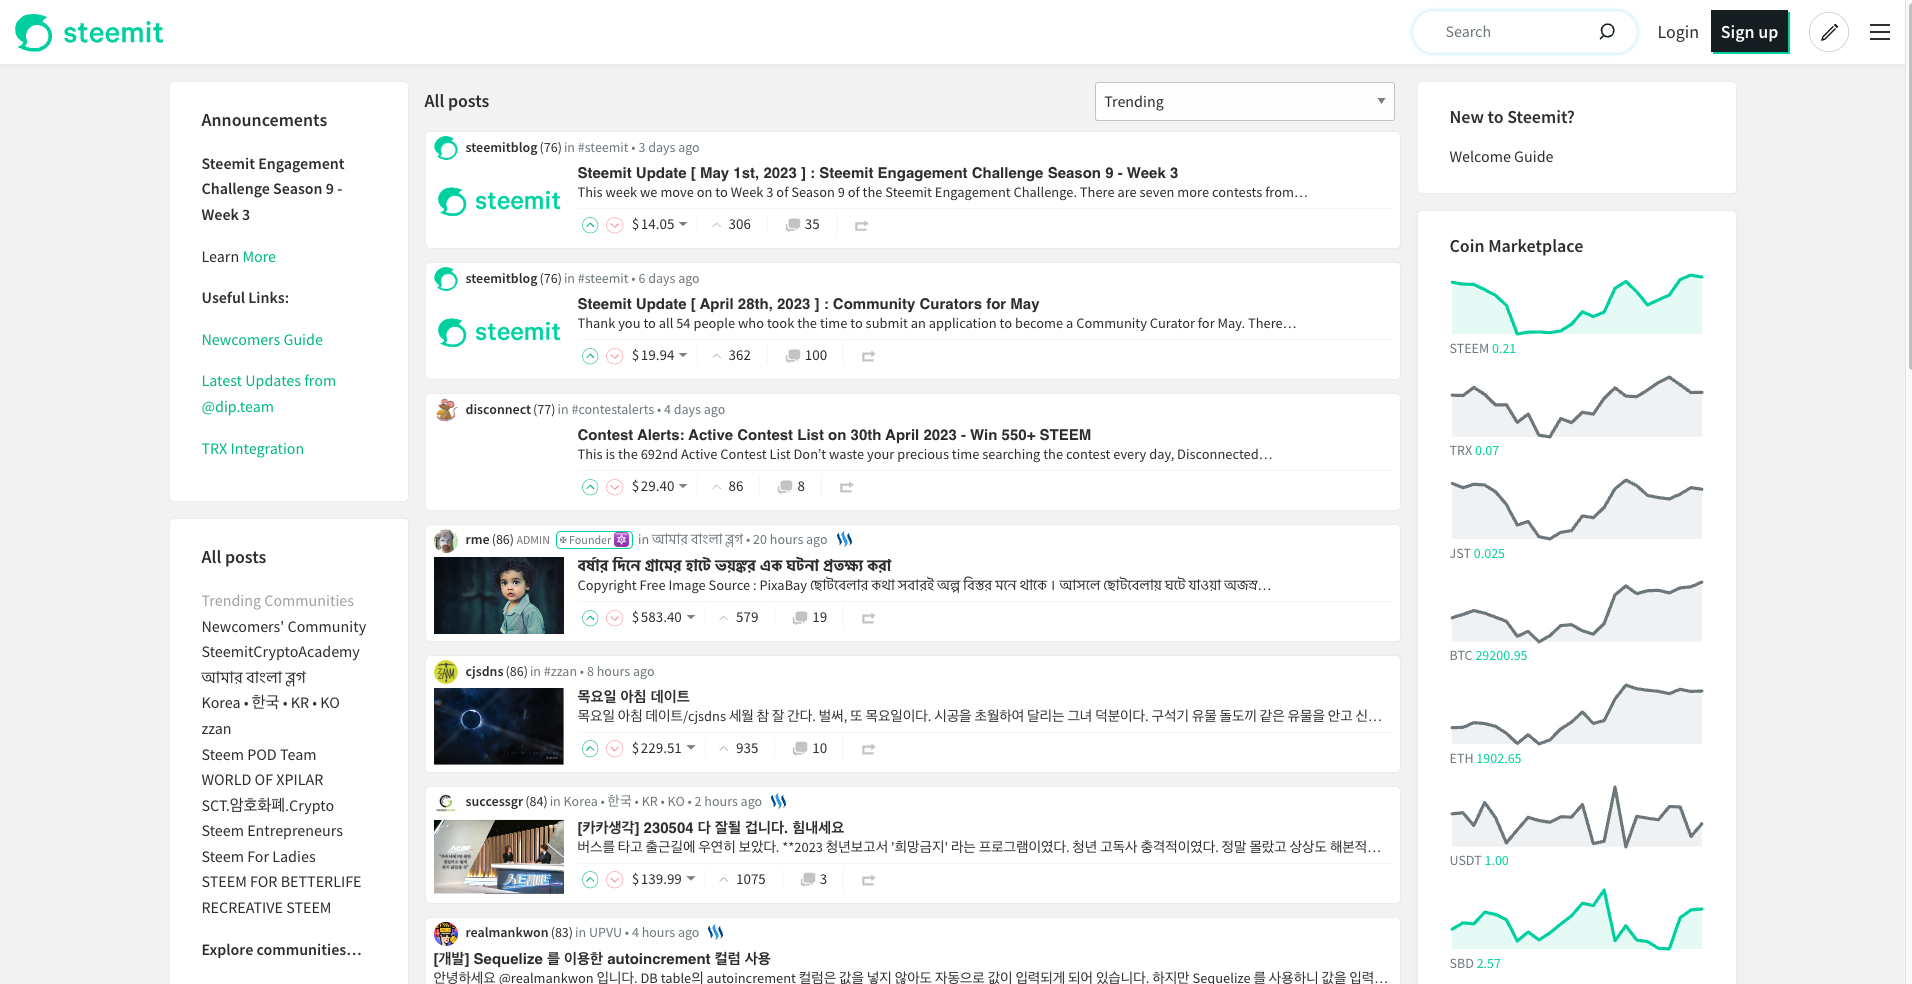Open the Newcomers Guide link

(262, 340)
